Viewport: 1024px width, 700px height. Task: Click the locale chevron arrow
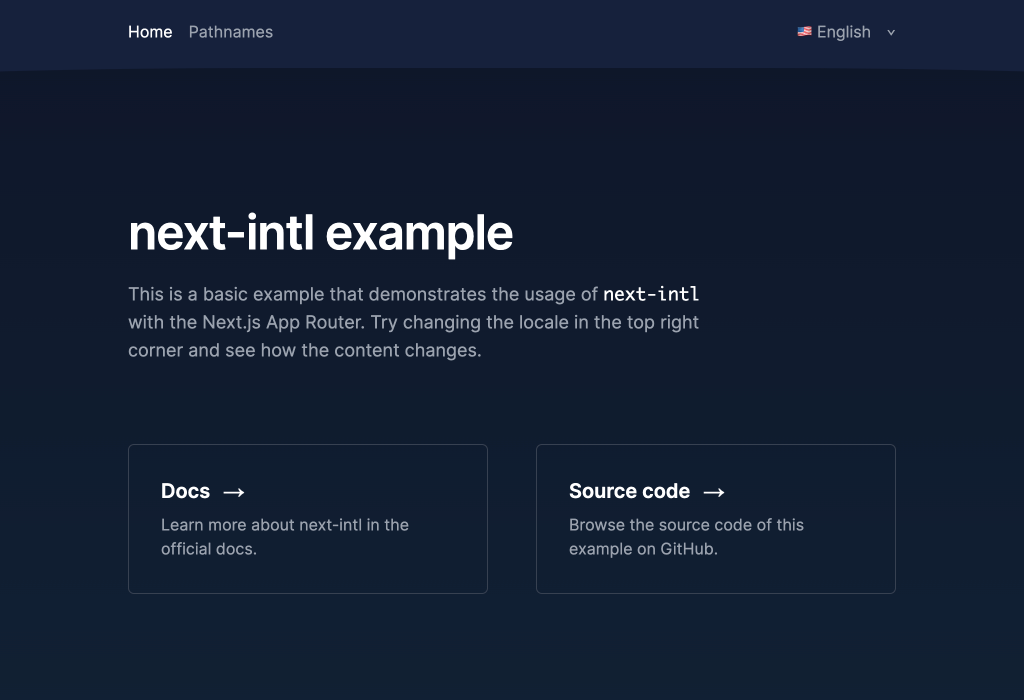(x=891, y=33)
